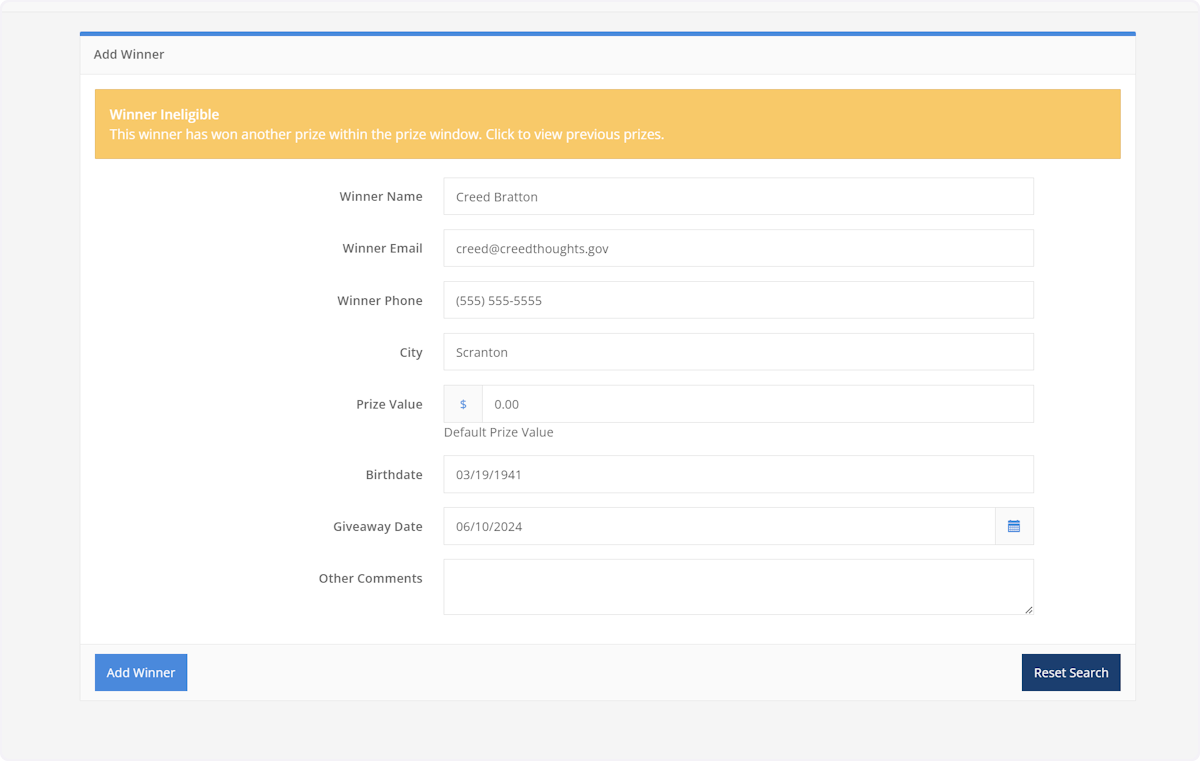Image resolution: width=1200 pixels, height=761 pixels.
Task: Click the Giveaway Date label
Action: tap(378, 526)
